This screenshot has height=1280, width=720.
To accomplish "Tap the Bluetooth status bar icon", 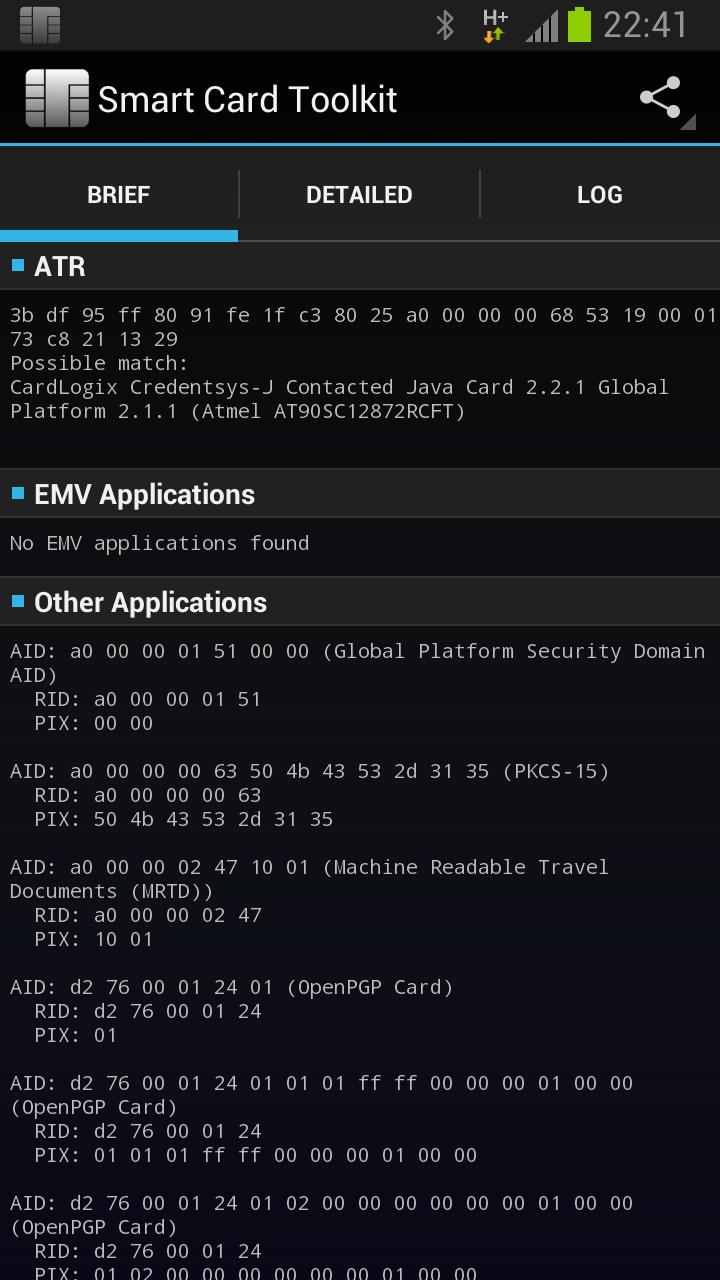I will pos(444,25).
